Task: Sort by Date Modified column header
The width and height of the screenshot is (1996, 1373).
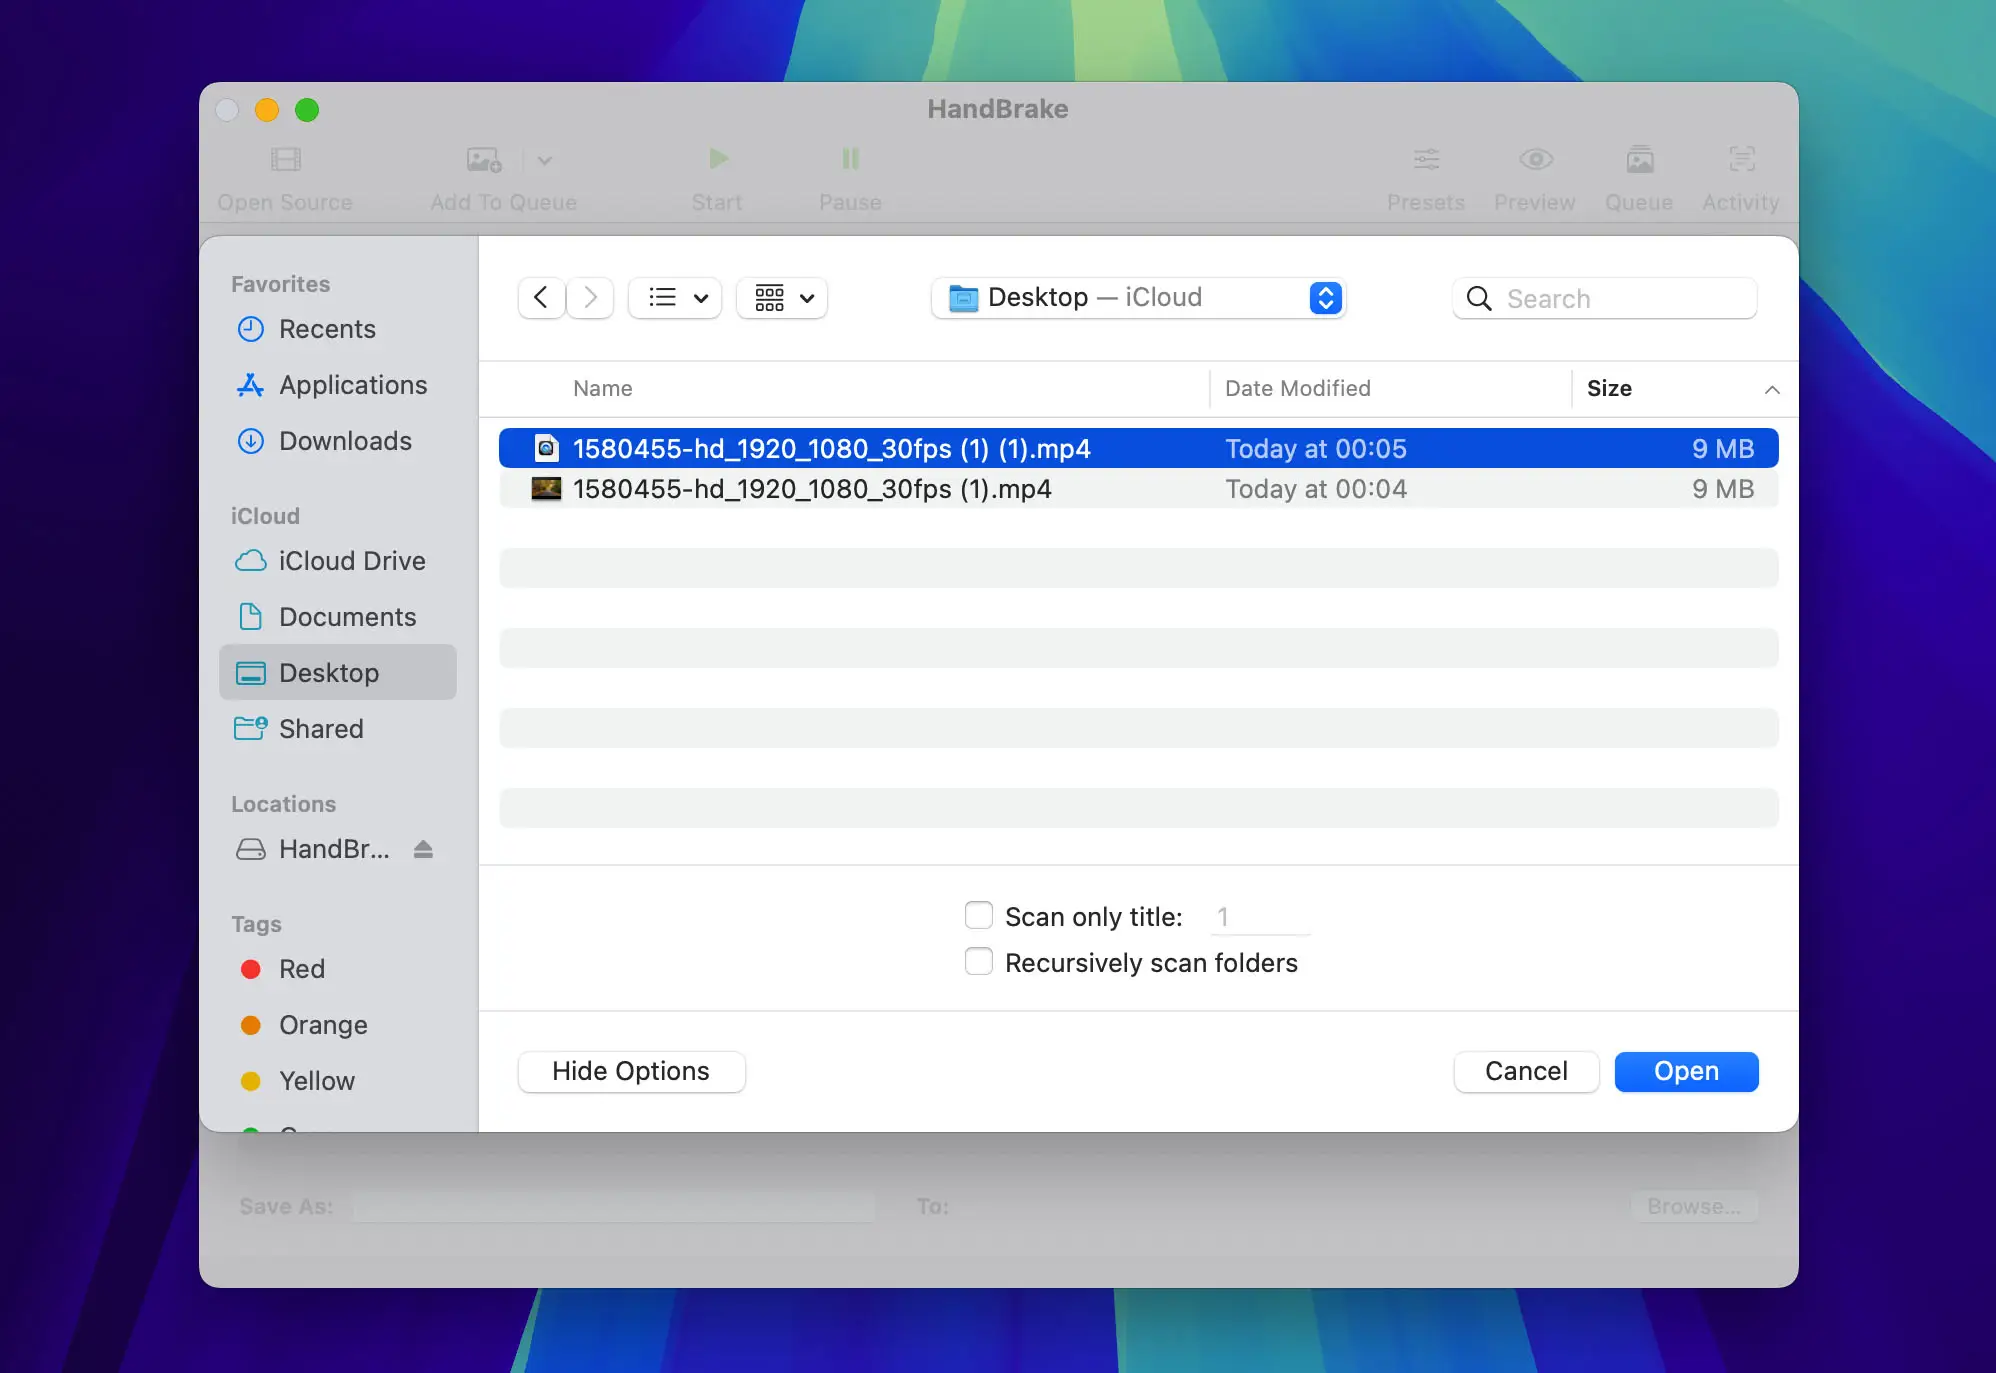Action: 1298,389
